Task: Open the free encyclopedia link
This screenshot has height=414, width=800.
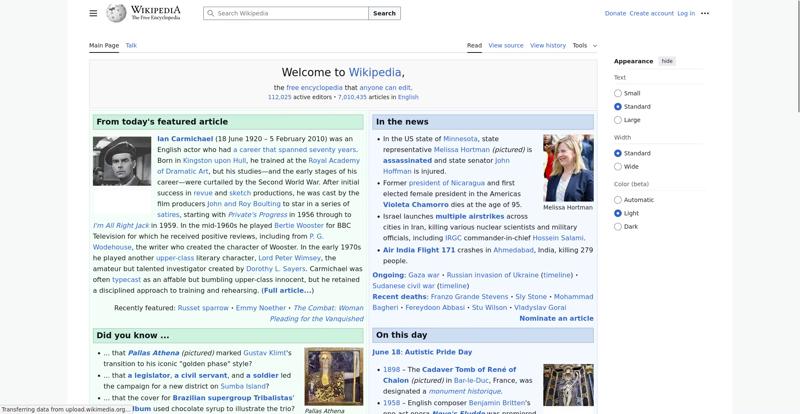Action: pyautogui.click(x=314, y=88)
